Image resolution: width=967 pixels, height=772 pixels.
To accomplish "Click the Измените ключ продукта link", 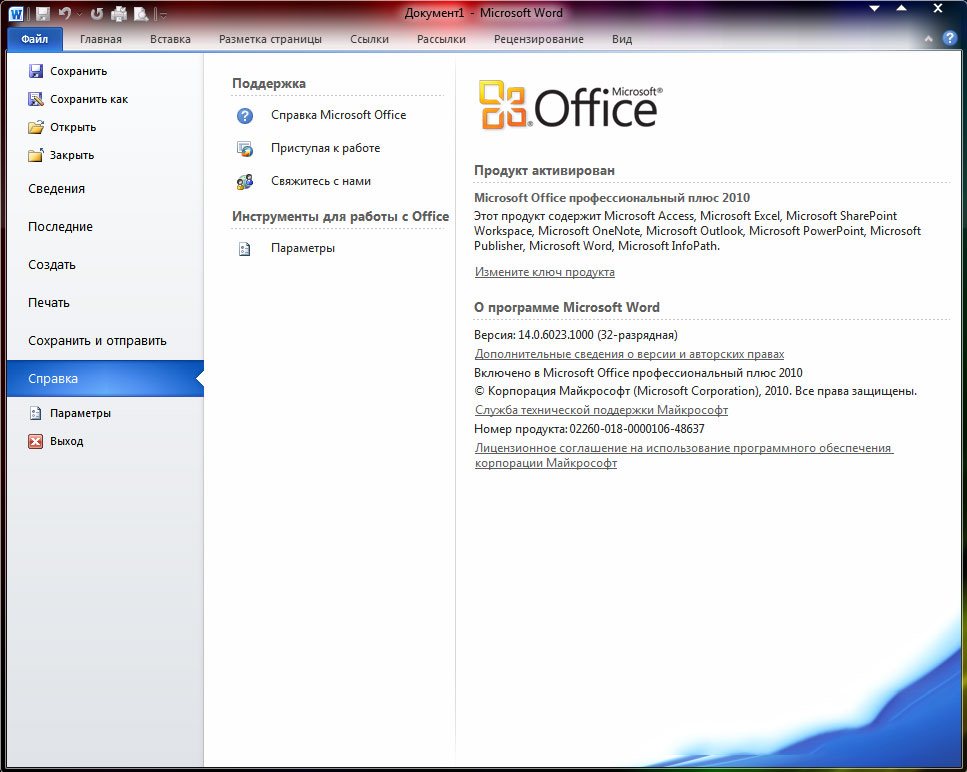I will click(544, 272).
